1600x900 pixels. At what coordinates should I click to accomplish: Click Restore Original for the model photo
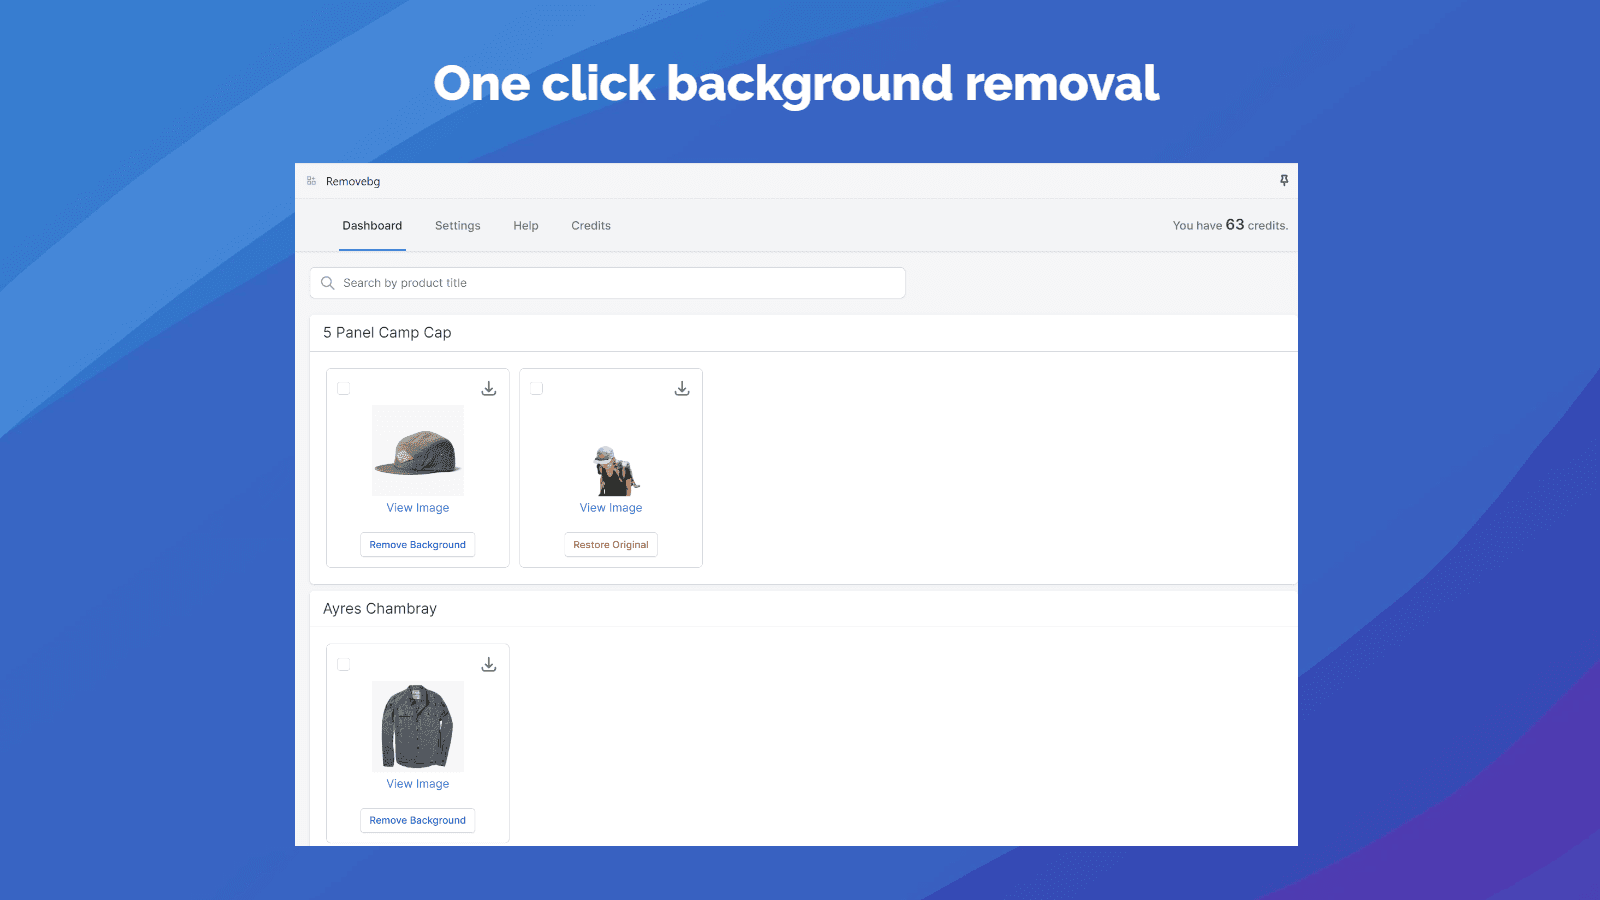click(x=610, y=544)
